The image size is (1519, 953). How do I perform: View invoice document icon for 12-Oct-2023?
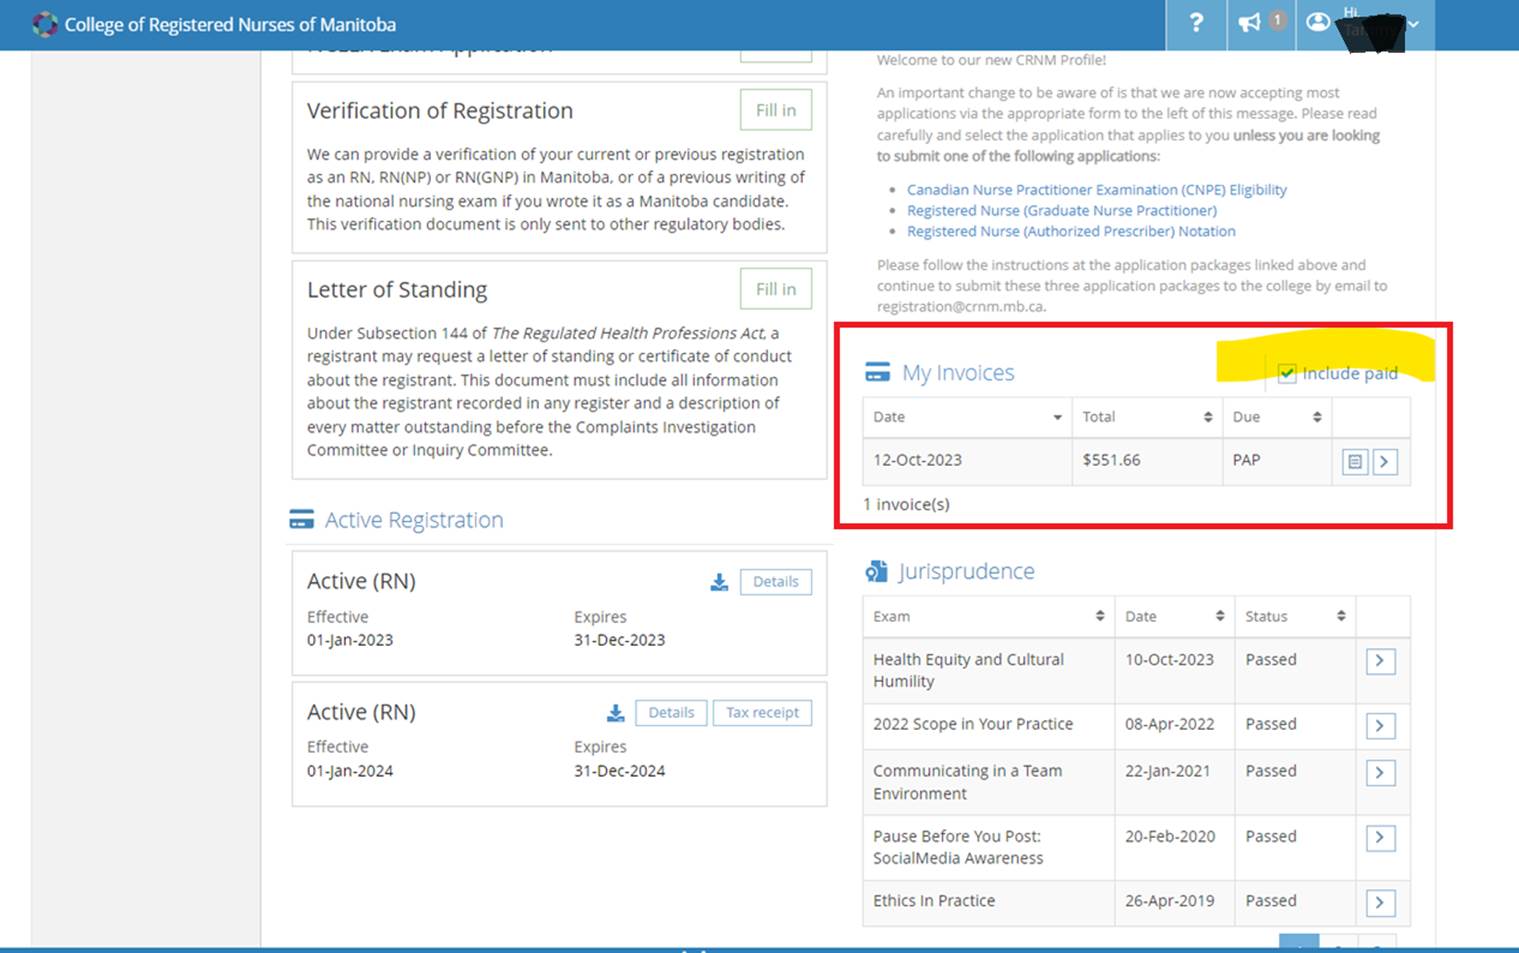pyautogui.click(x=1354, y=461)
